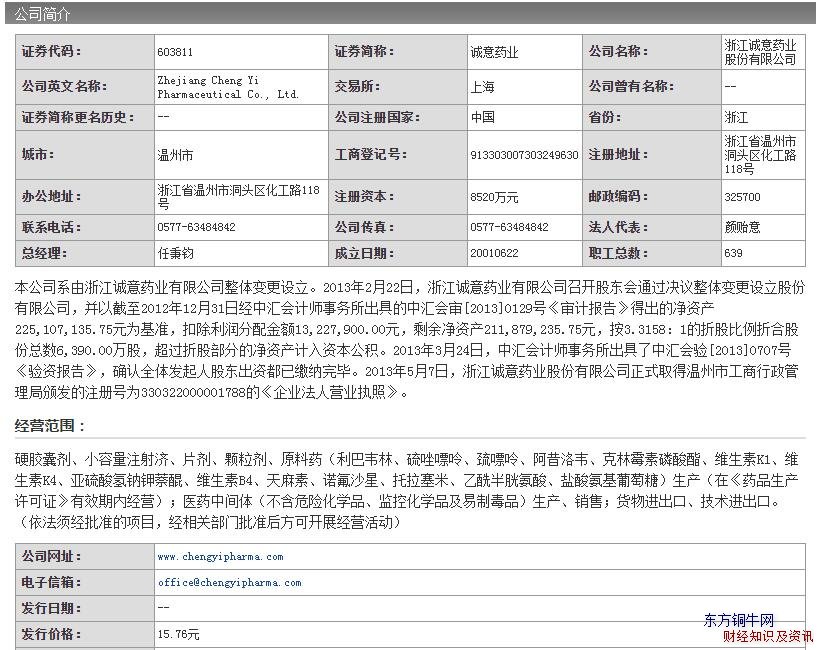Click company name 浙江诚意药业股份有限公司
Image resolution: width=819 pixels, height=650 pixels.
[x=760, y=52]
